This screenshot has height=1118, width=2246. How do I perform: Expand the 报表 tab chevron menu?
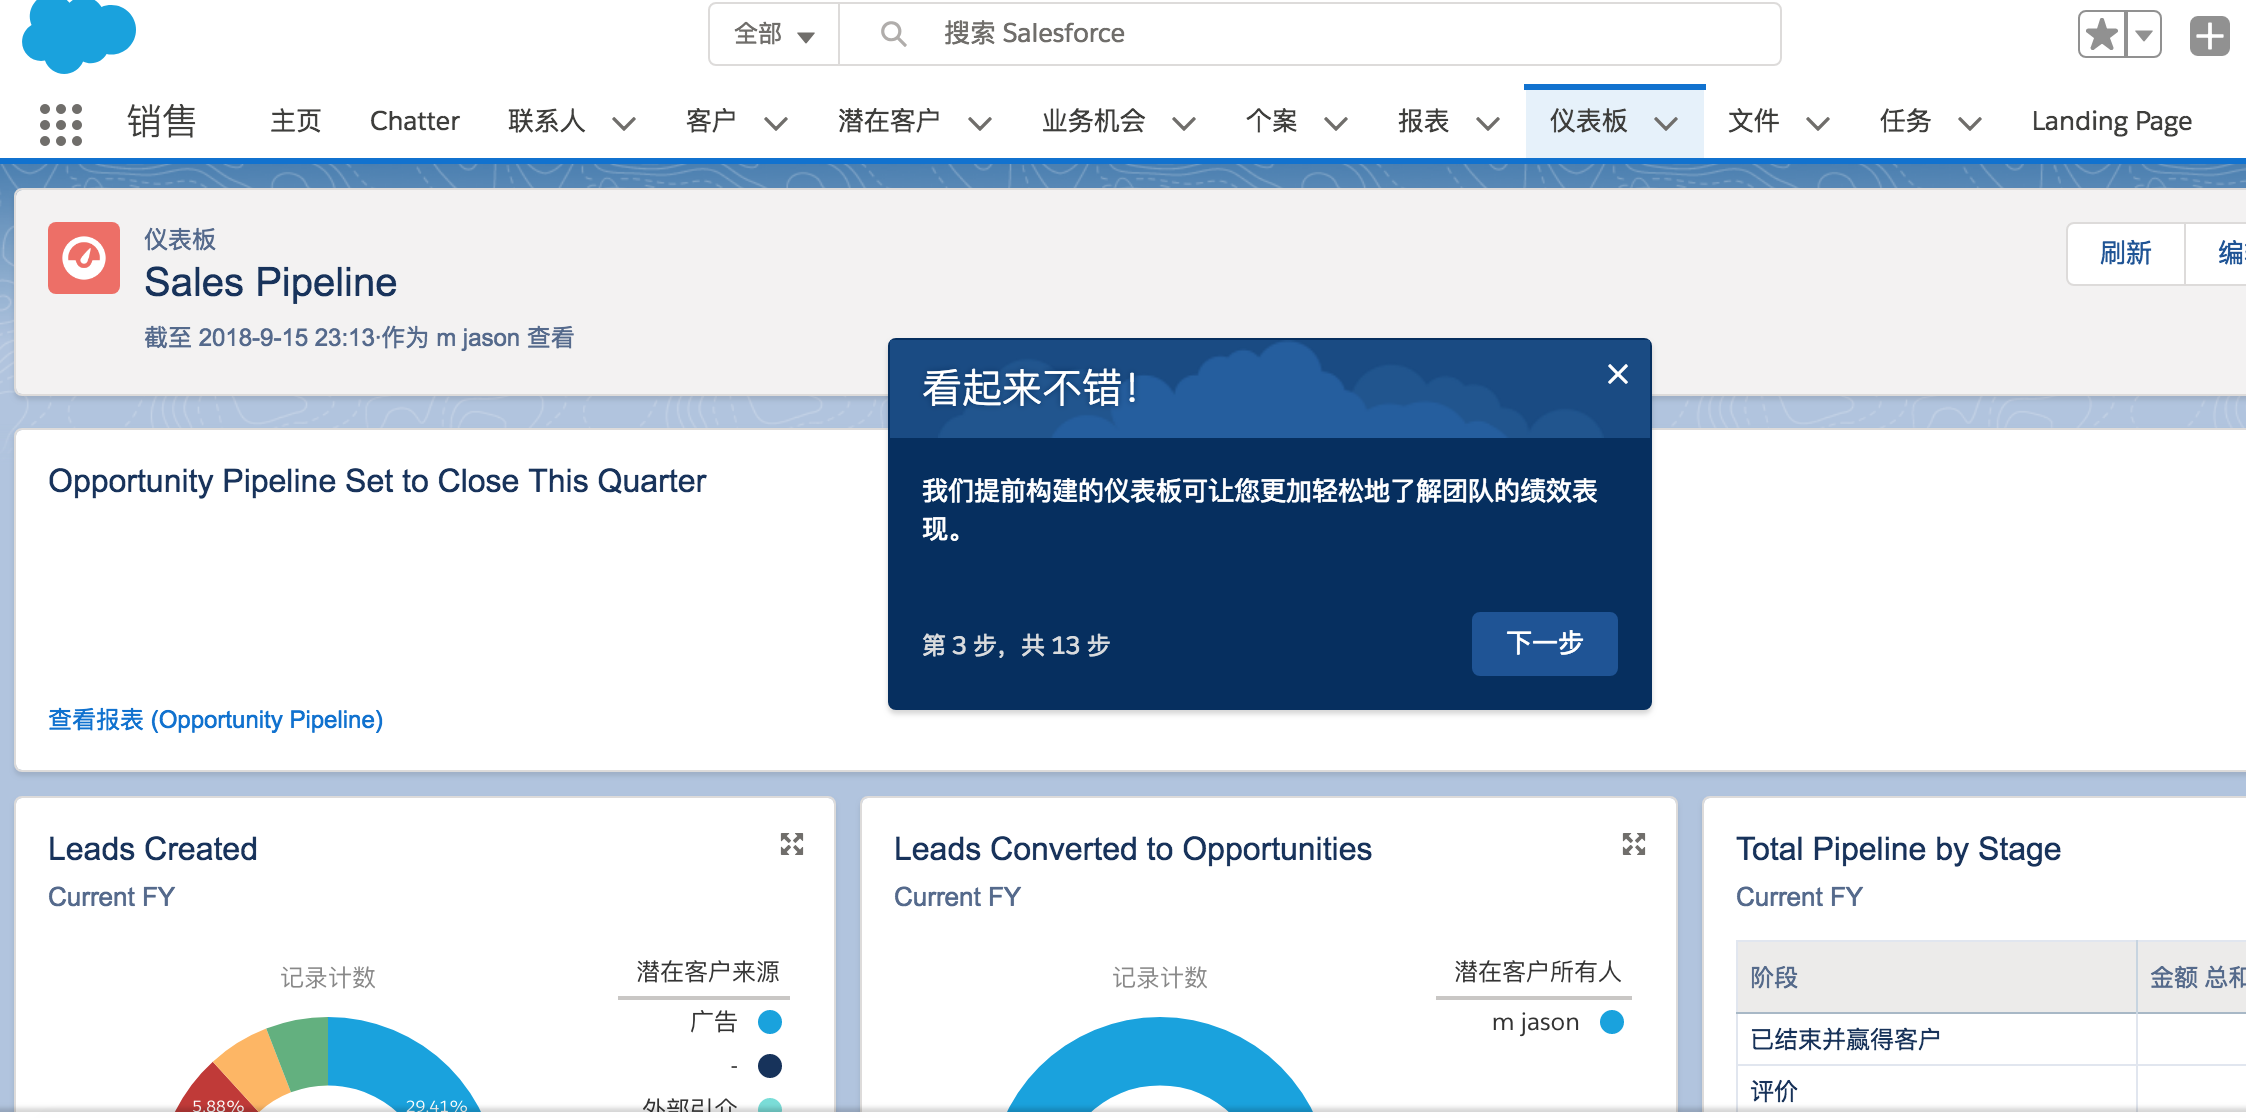[1488, 123]
